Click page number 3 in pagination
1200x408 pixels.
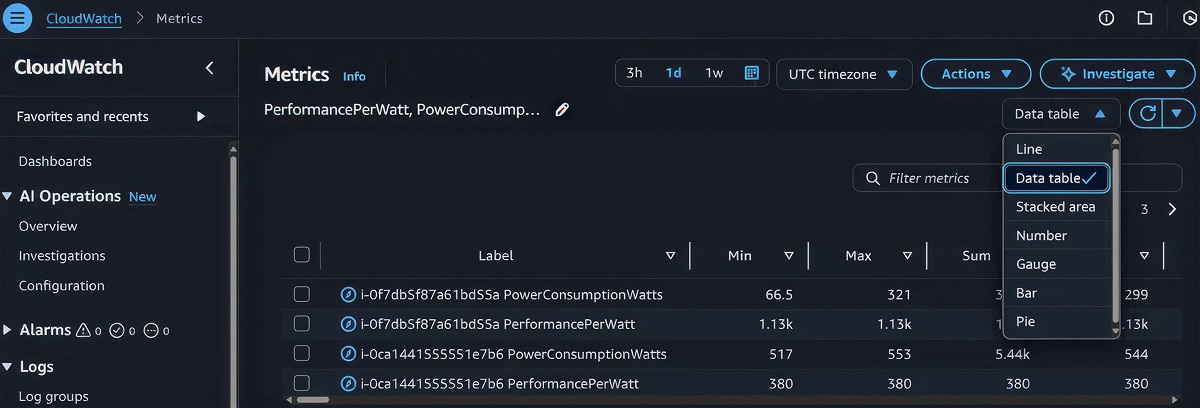pyautogui.click(x=1144, y=209)
